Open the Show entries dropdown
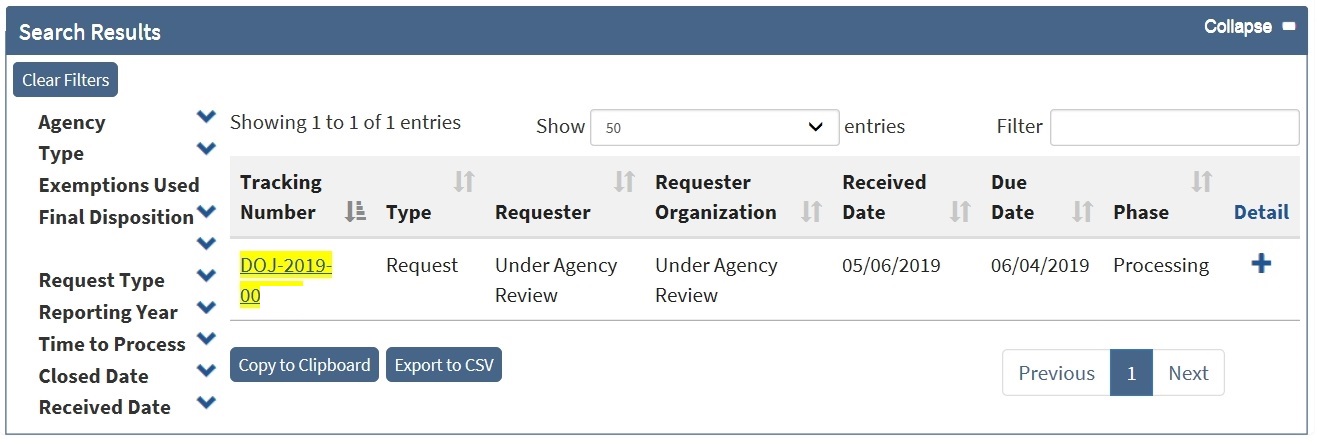Image resolution: width=1317 pixels, height=445 pixels. click(x=714, y=127)
